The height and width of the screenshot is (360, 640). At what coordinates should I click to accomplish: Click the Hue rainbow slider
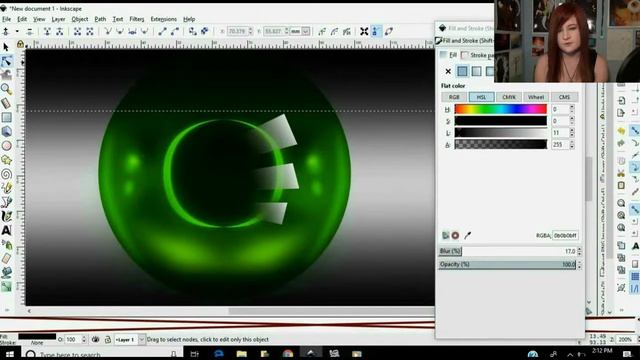point(500,109)
